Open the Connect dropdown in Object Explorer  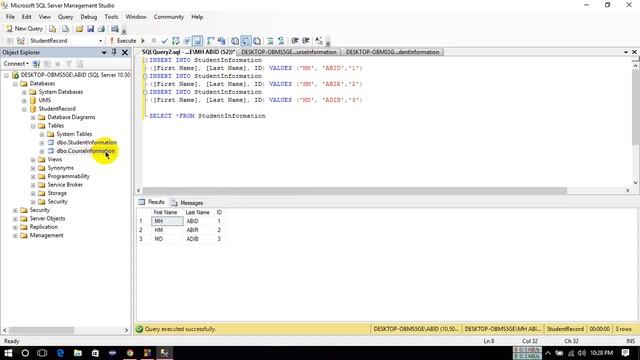16,64
